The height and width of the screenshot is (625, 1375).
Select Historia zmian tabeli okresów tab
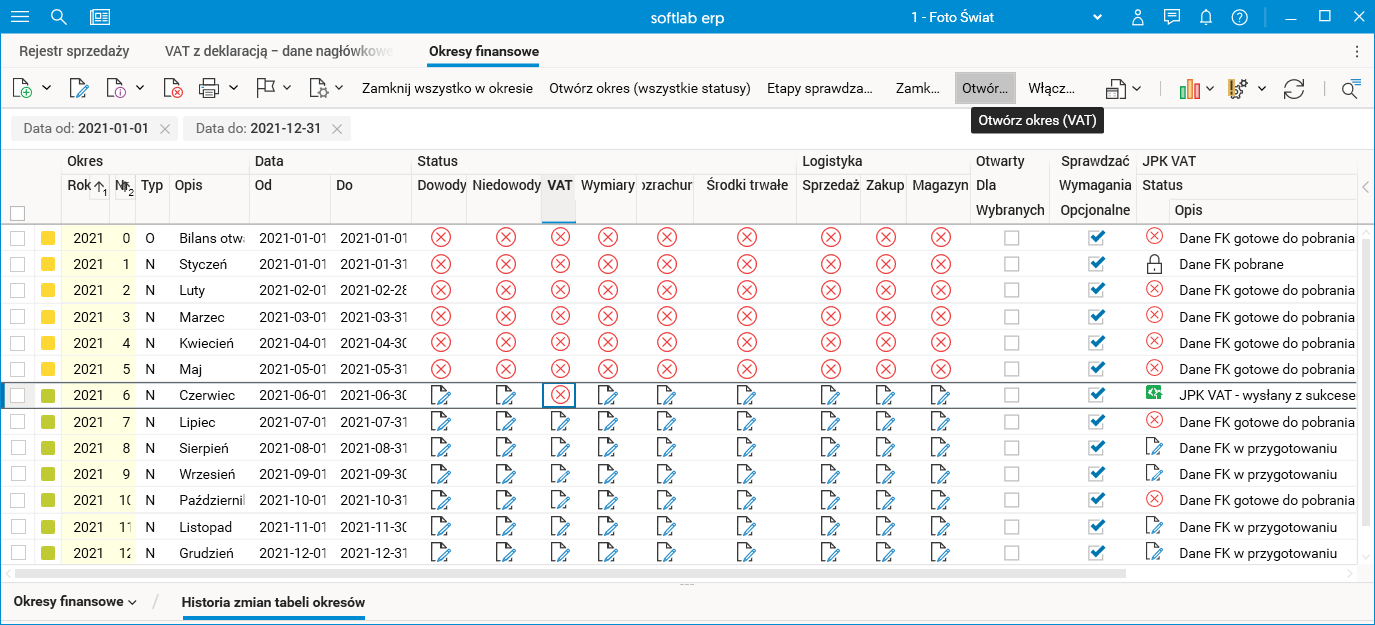click(x=273, y=602)
